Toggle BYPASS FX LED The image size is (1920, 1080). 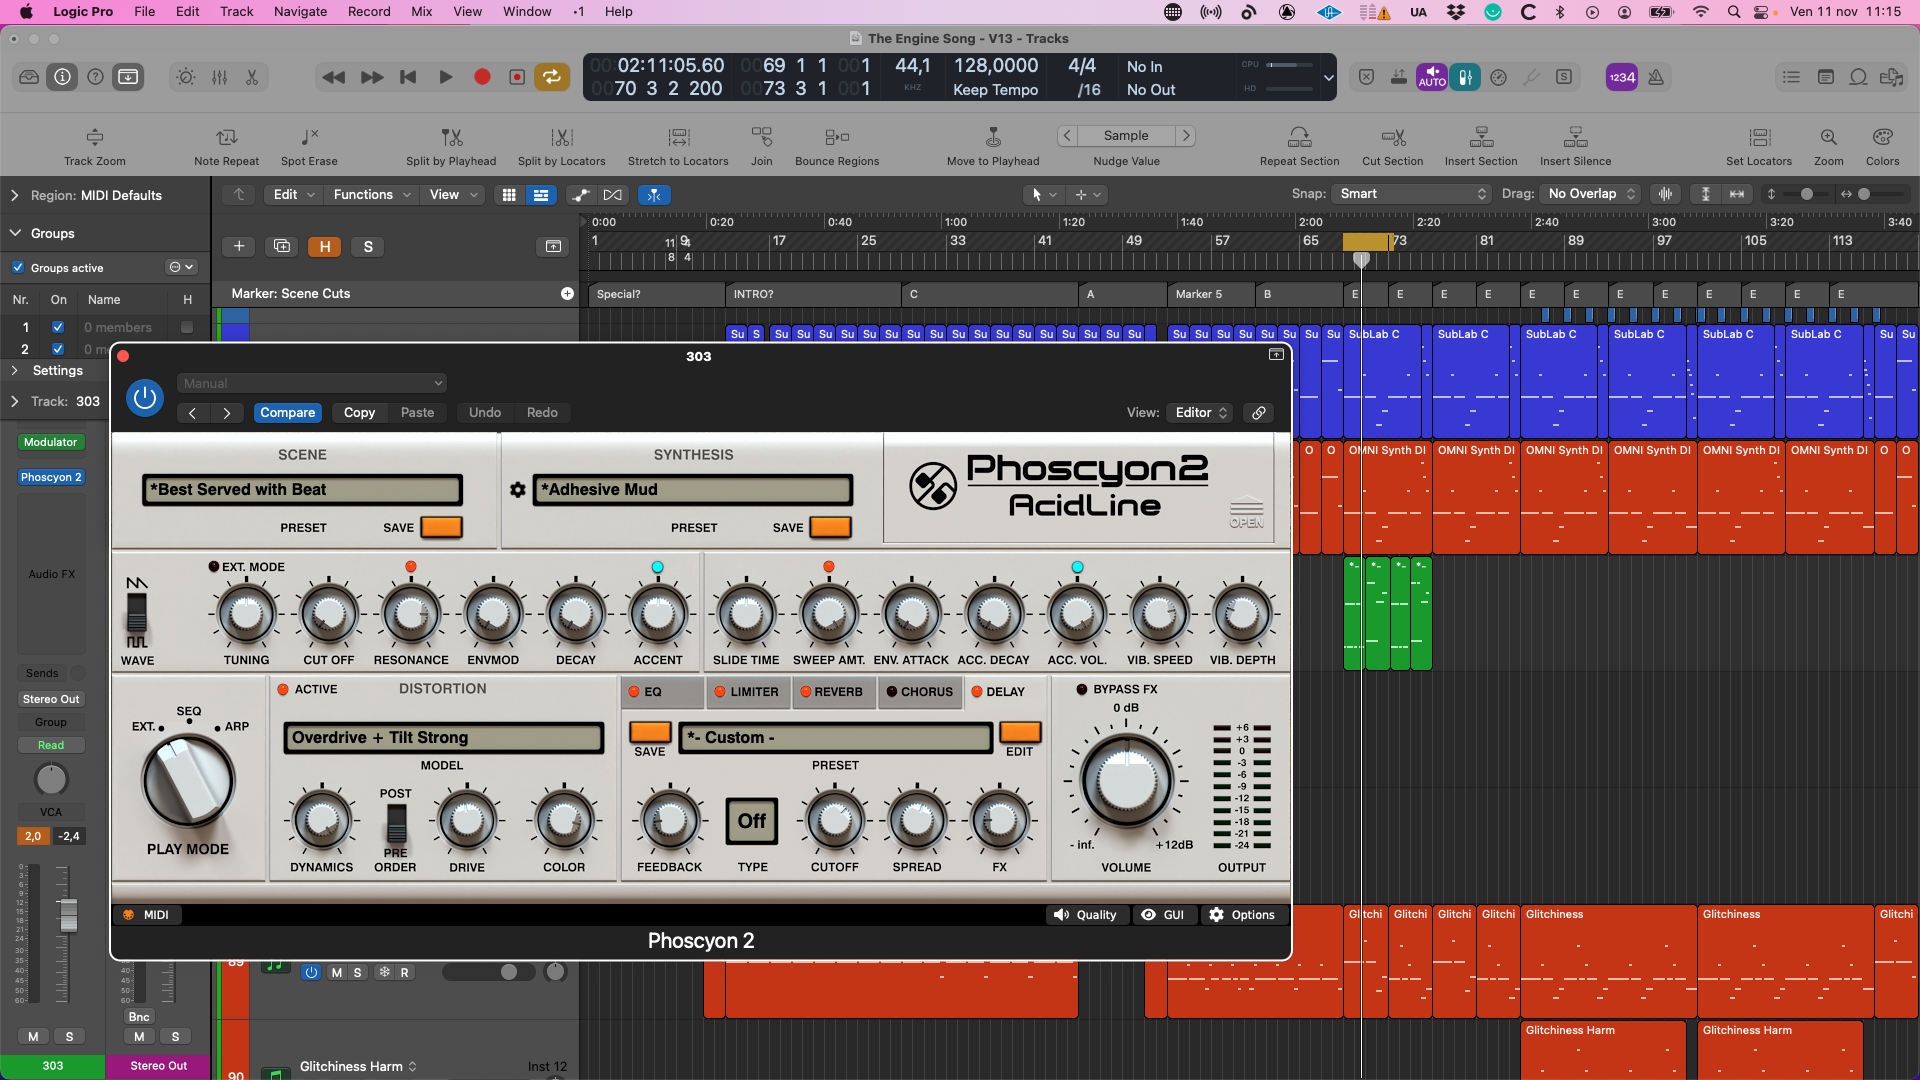coord(1082,690)
